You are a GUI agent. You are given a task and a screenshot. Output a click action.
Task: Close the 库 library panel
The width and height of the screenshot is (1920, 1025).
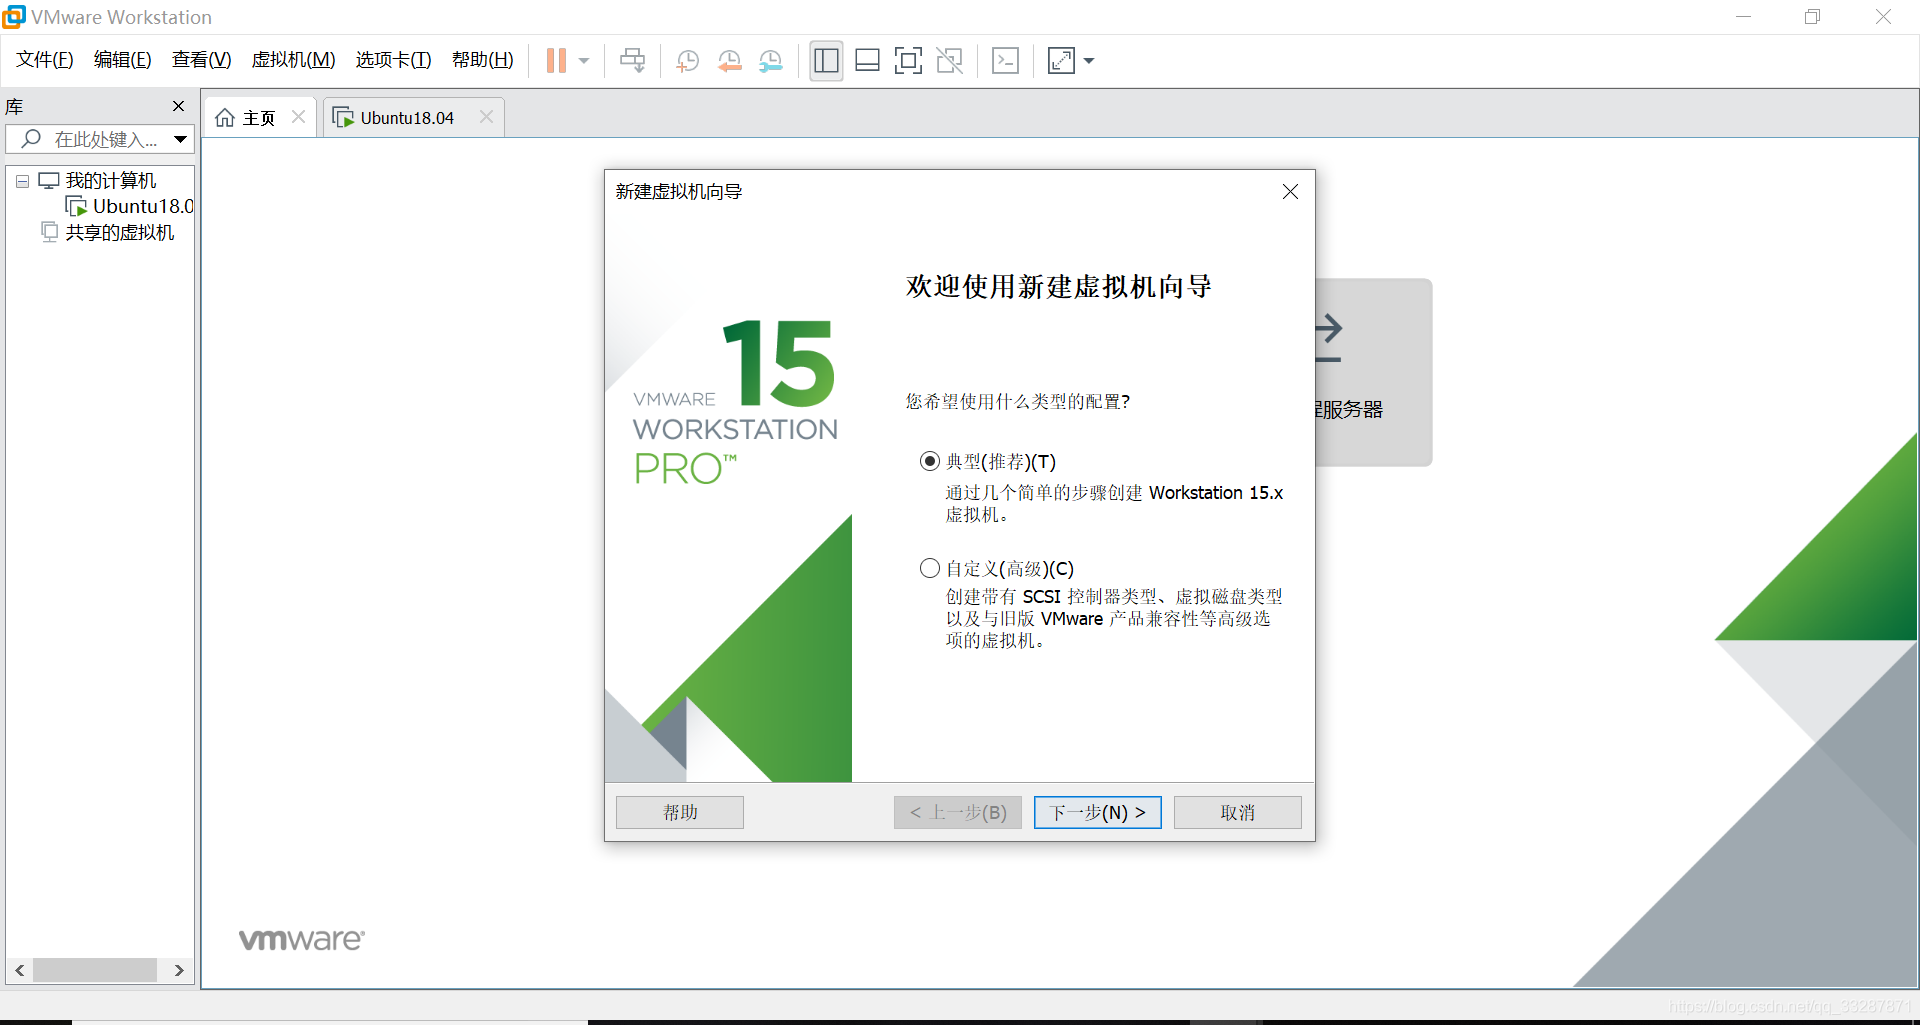coord(178,106)
